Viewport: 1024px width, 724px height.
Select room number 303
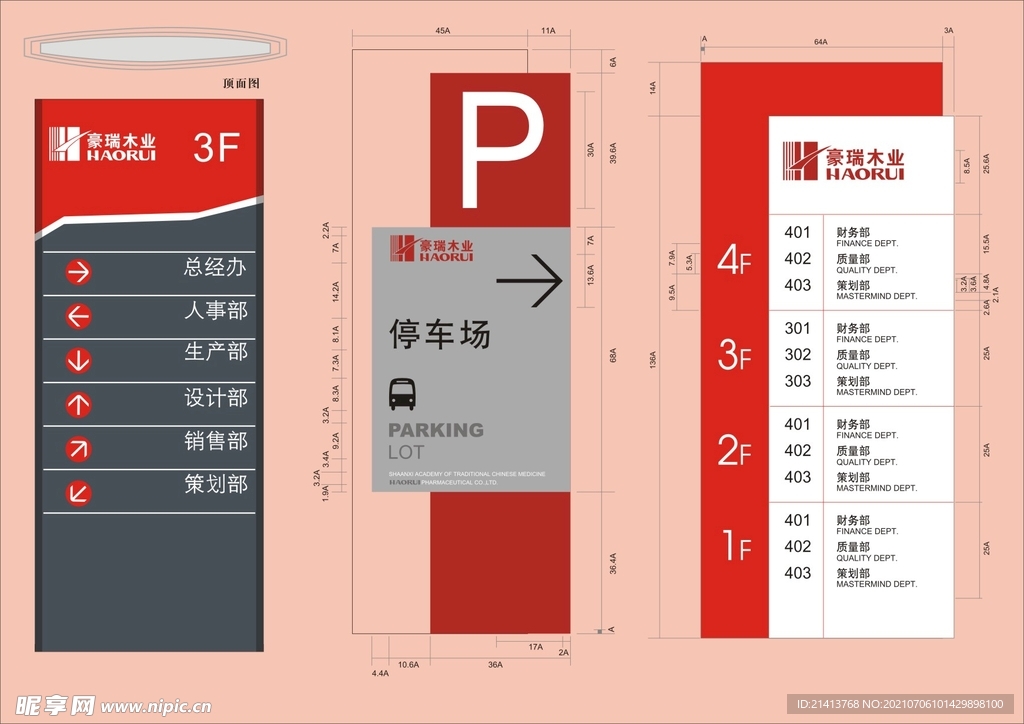pyautogui.click(x=797, y=381)
